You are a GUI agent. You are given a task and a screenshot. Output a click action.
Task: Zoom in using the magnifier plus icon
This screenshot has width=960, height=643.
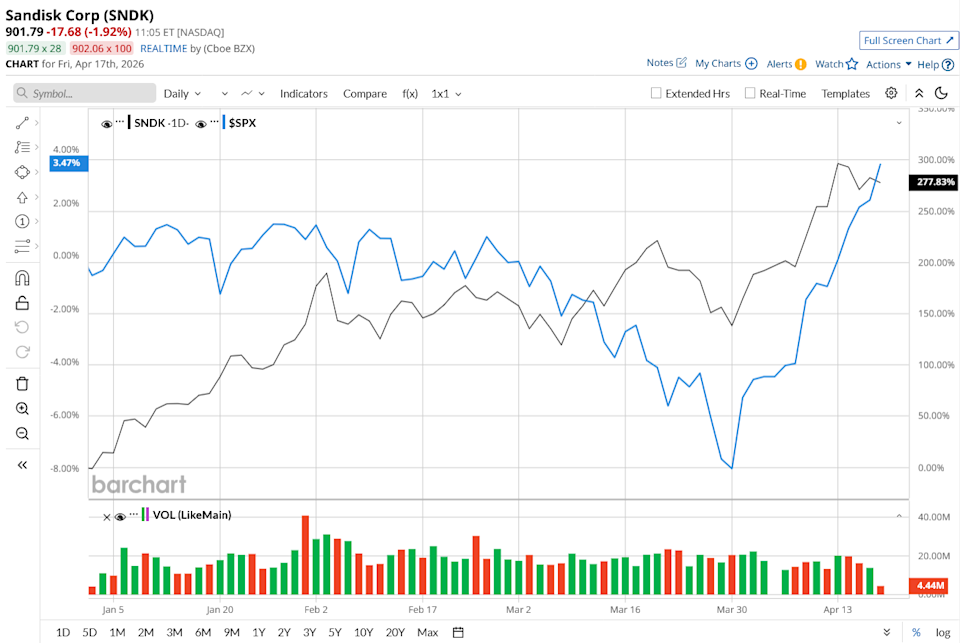22,409
